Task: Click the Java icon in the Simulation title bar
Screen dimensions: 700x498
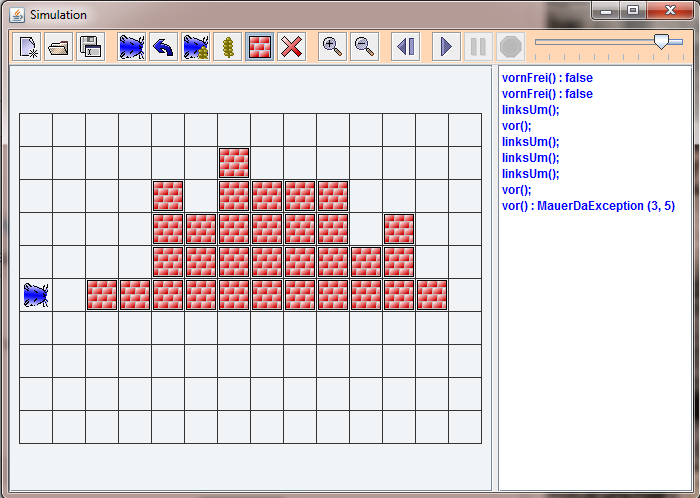Action: click(x=17, y=15)
